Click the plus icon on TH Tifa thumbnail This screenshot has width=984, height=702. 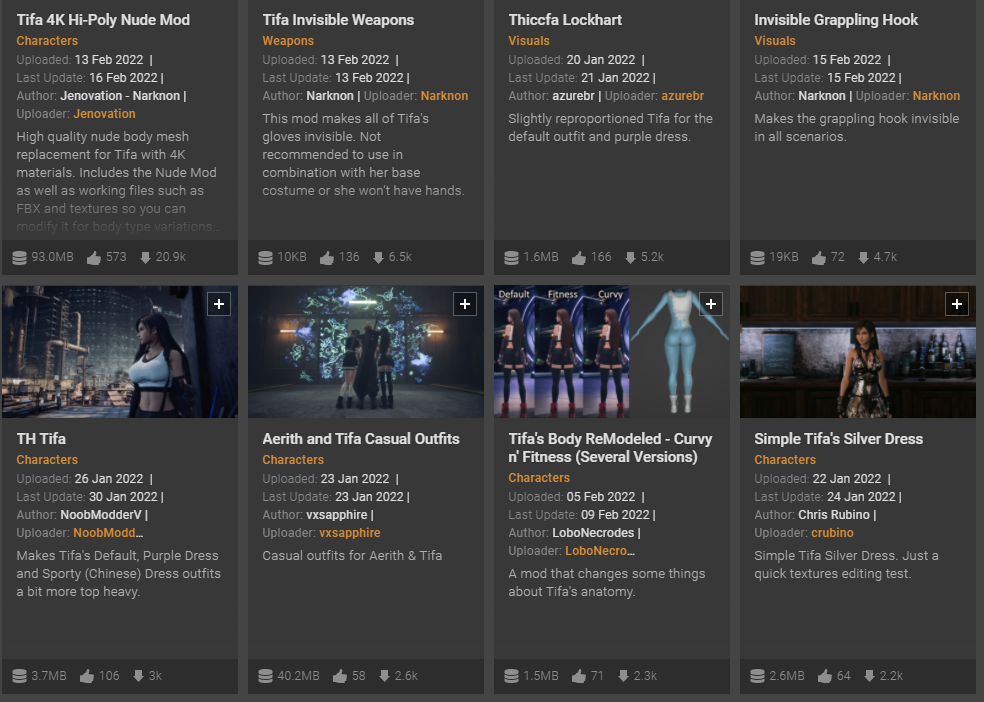tap(219, 304)
